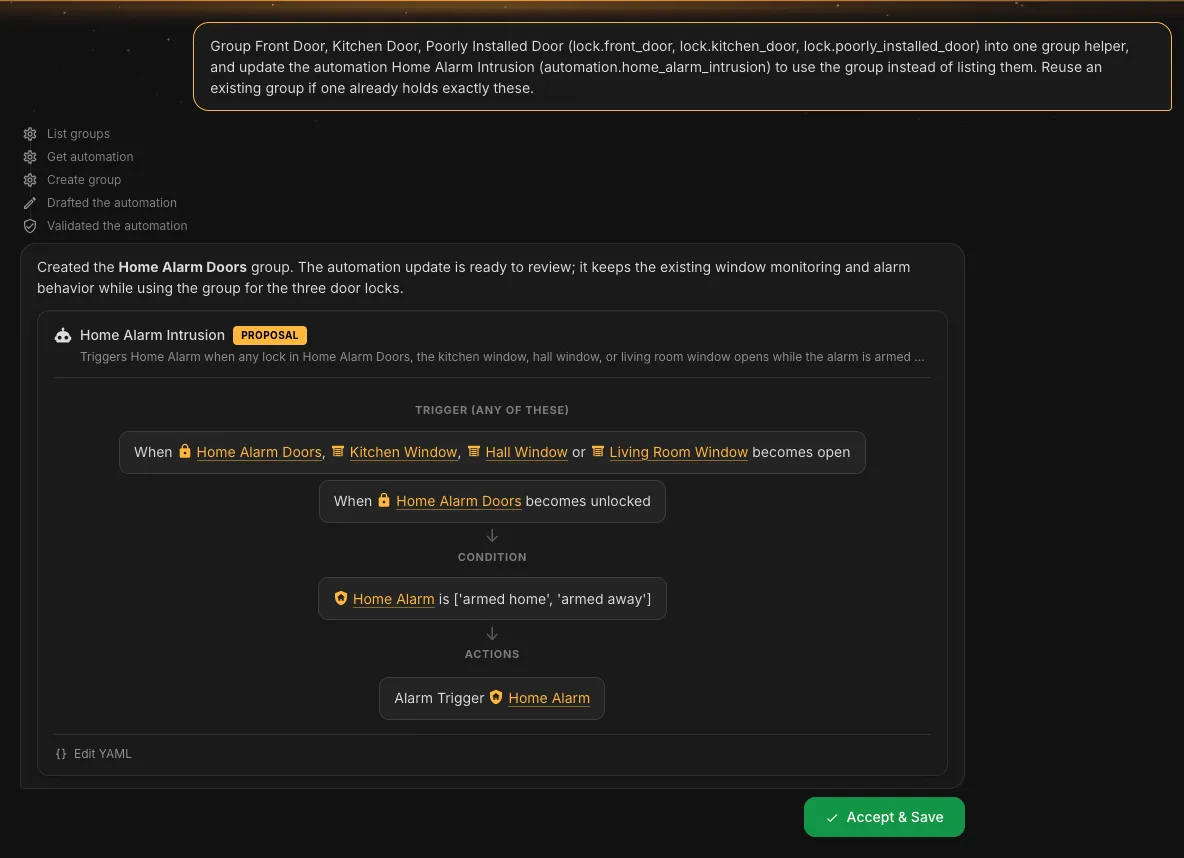Click the ['armed home', 'armed away'] text
The image size is (1184, 858).
(552, 600)
